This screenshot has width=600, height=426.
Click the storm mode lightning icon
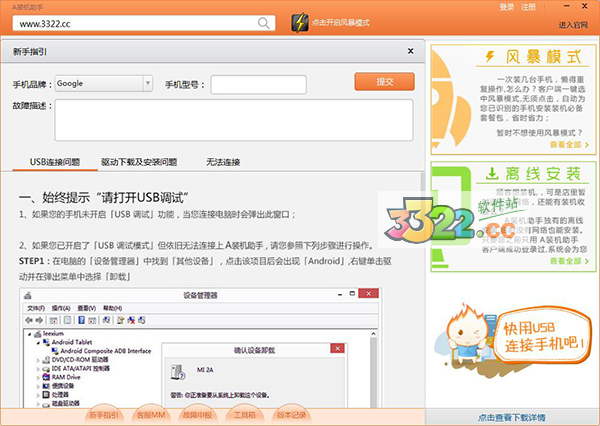tap(300, 23)
